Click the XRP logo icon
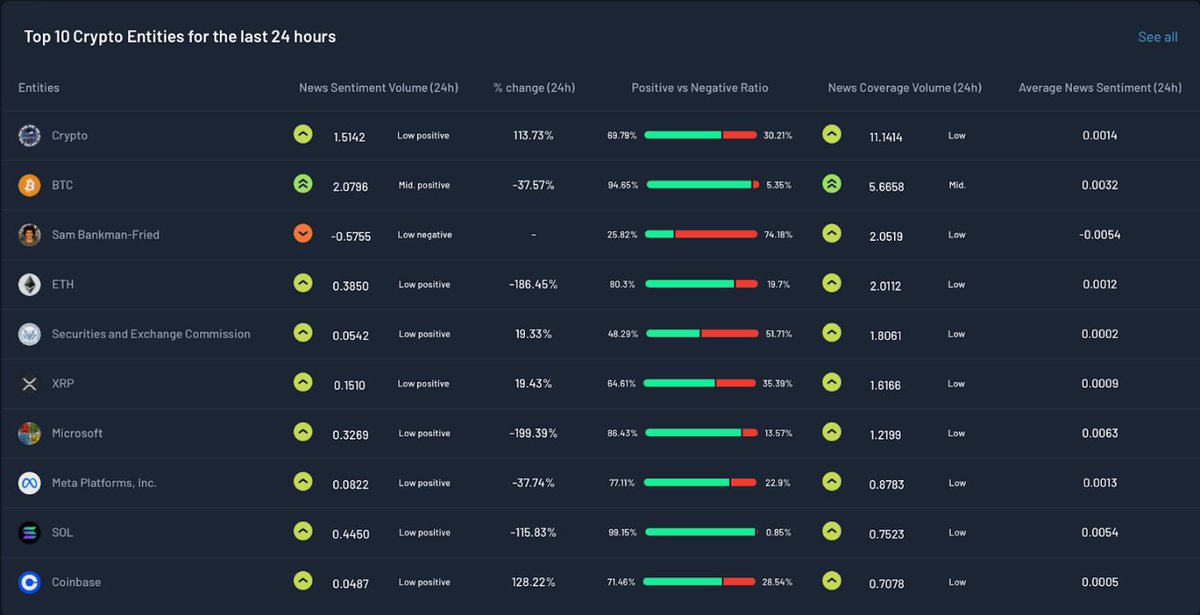Image resolution: width=1200 pixels, height=615 pixels. (29, 384)
